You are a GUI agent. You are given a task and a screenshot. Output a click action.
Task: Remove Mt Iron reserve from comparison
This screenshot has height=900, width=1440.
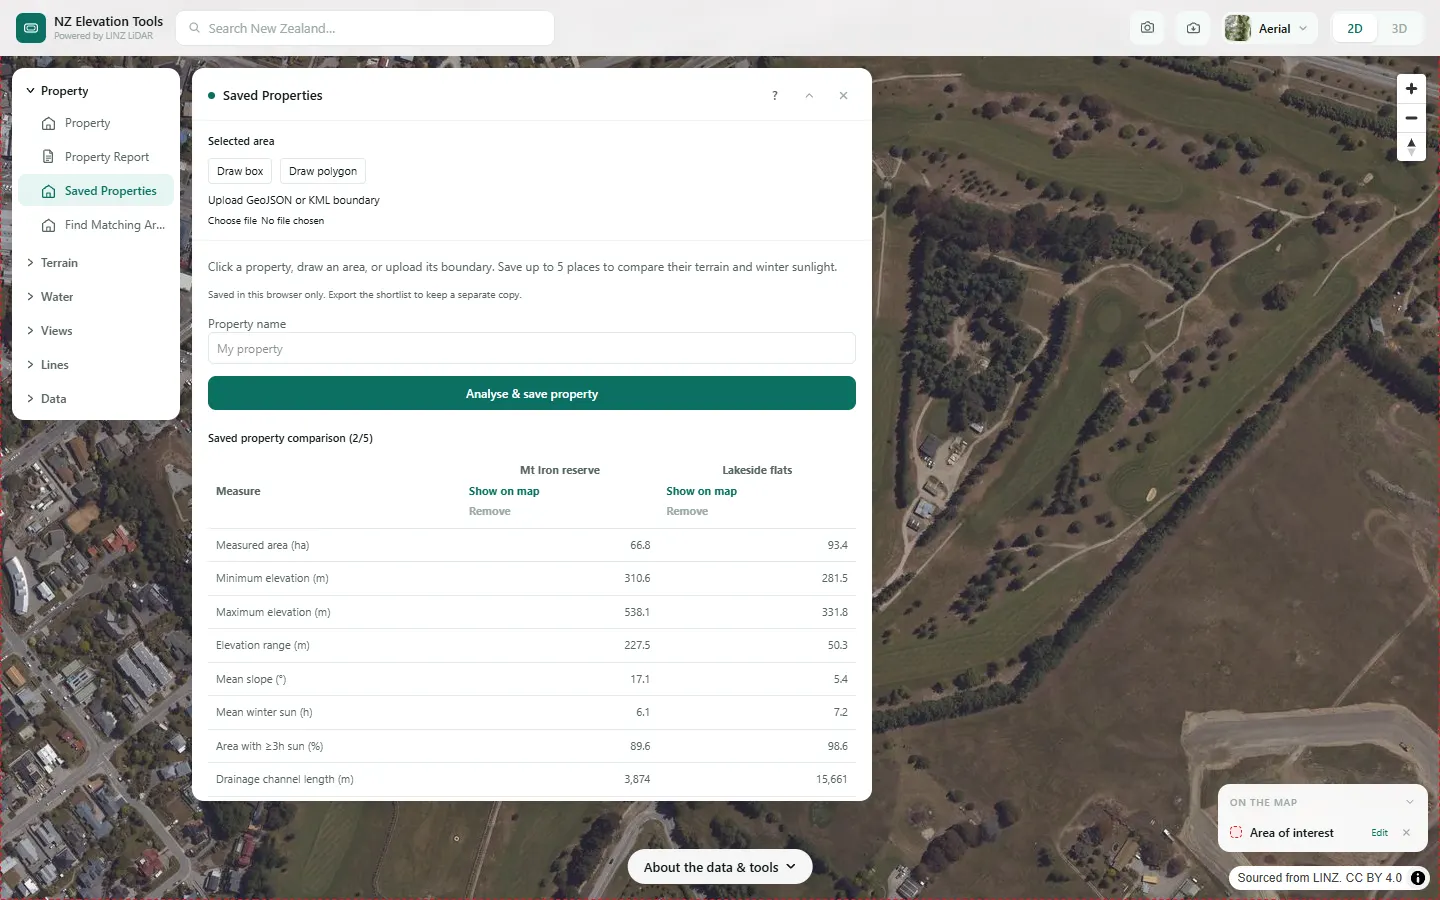coord(490,511)
